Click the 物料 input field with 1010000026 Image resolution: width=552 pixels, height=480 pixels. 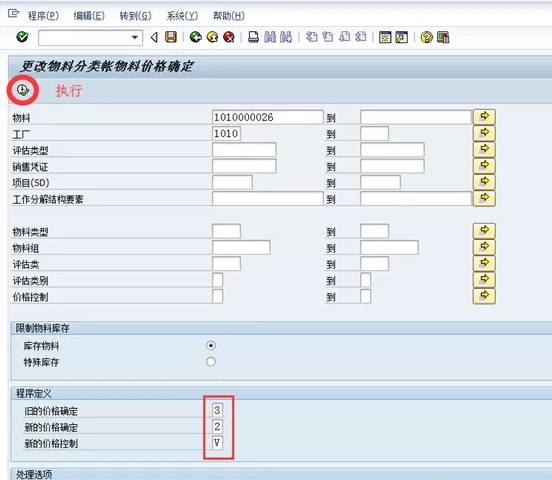(268, 117)
